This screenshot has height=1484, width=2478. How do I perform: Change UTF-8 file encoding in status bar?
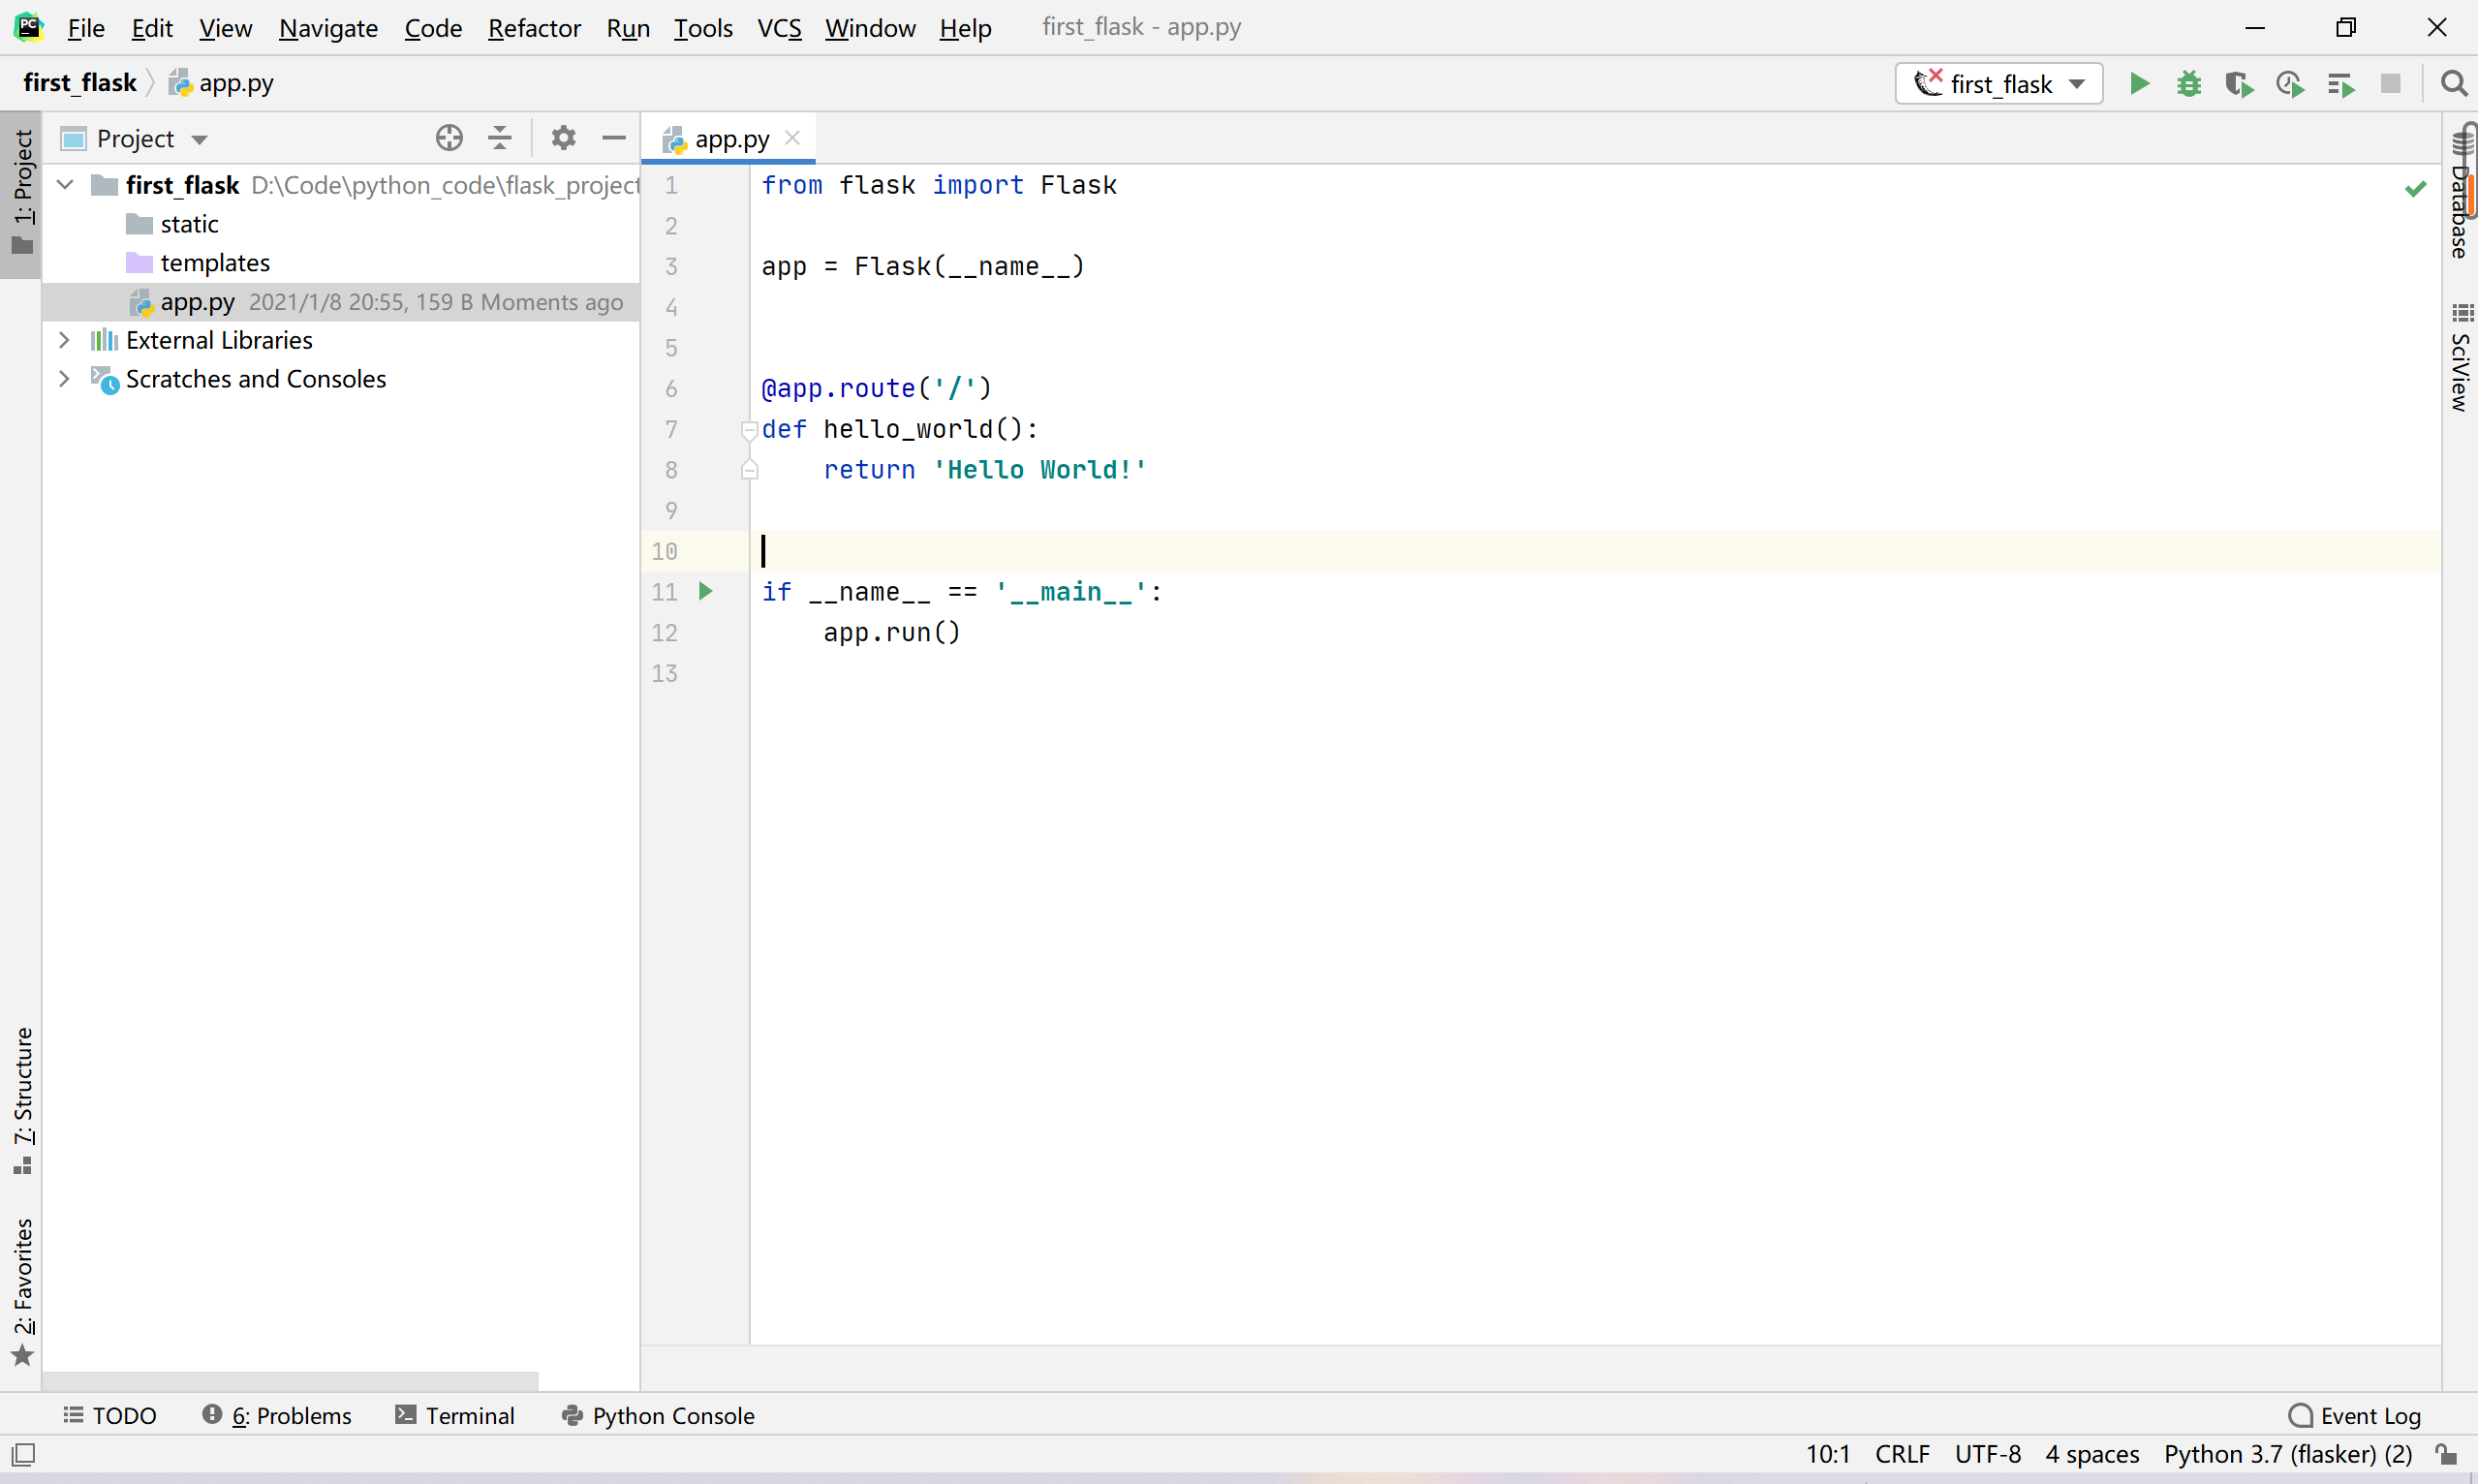point(1987,1454)
